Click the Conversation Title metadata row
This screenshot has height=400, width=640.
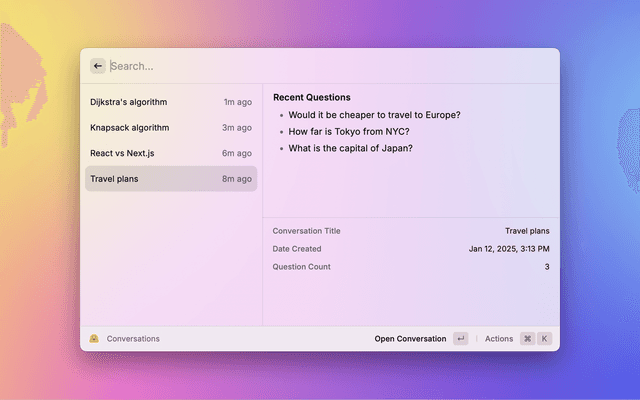[410, 231]
